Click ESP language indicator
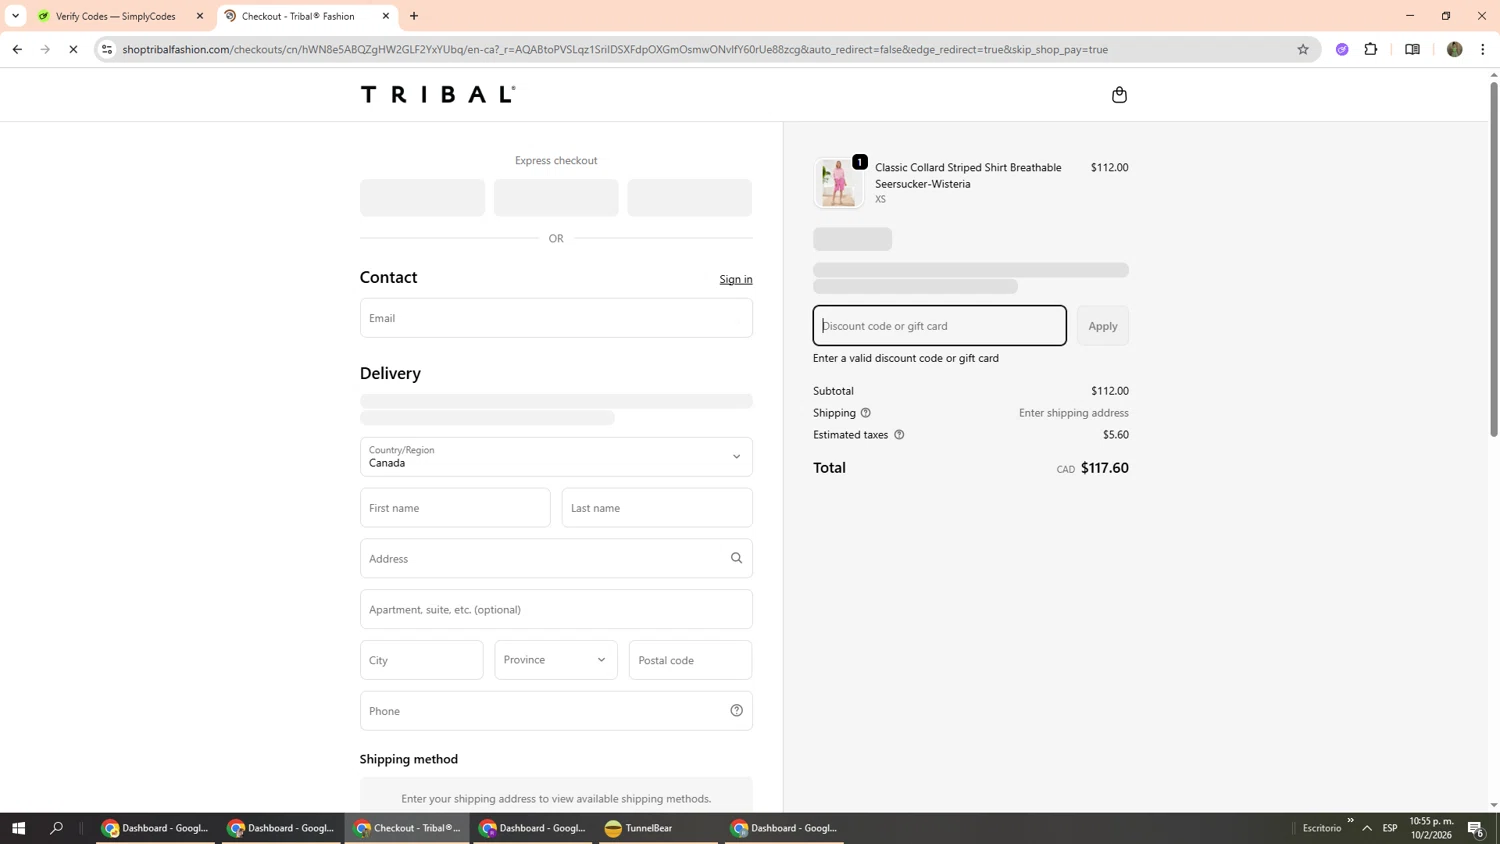This screenshot has width=1500, height=844. [x=1390, y=828]
